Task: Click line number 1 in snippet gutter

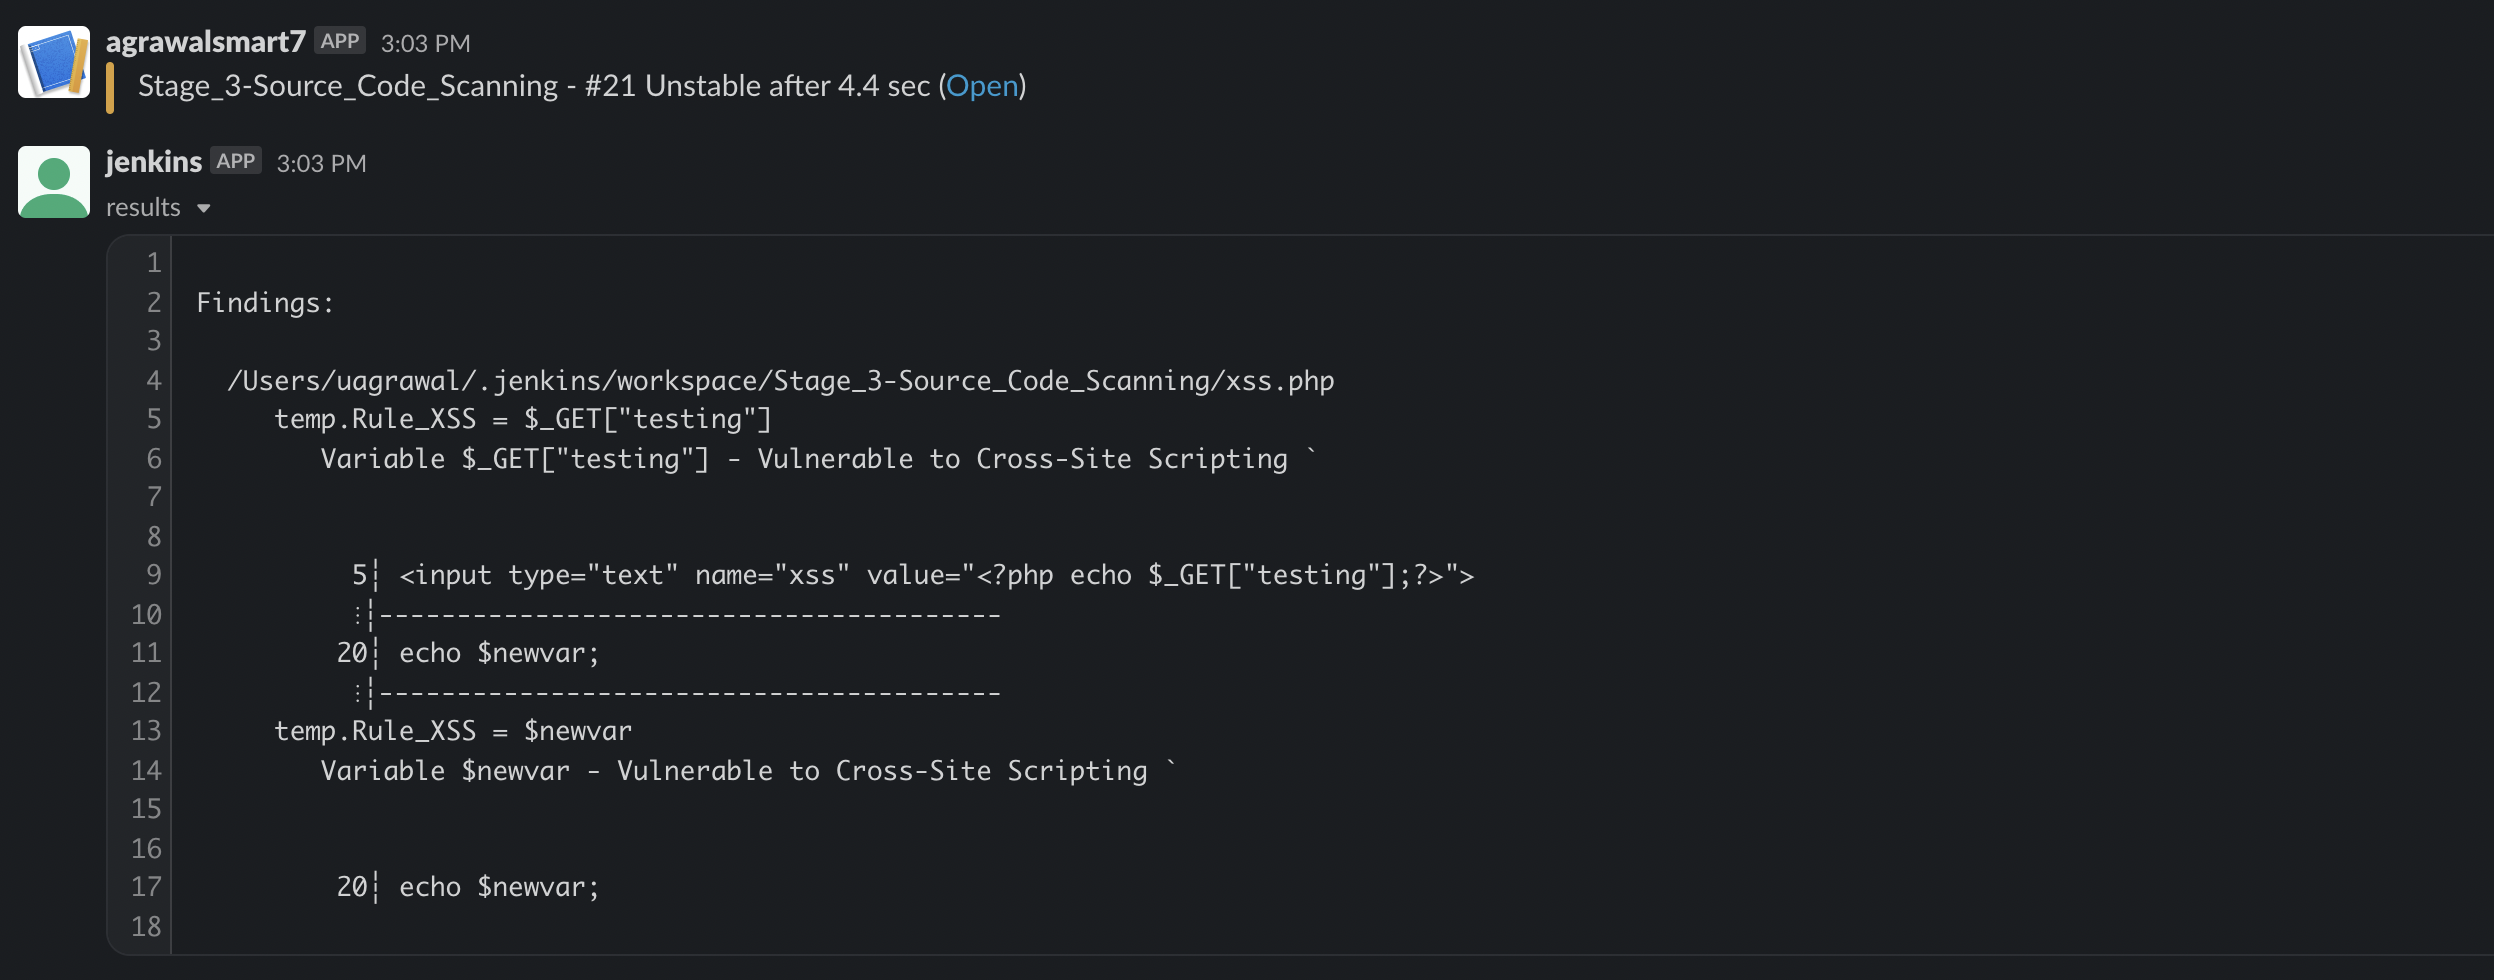Action: (x=154, y=263)
